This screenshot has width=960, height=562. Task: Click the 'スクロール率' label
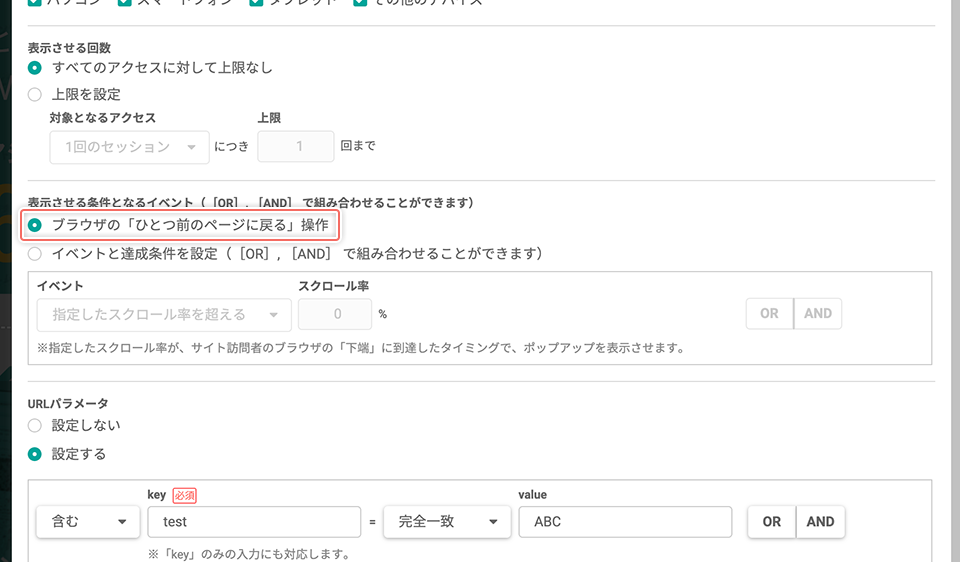coord(334,286)
